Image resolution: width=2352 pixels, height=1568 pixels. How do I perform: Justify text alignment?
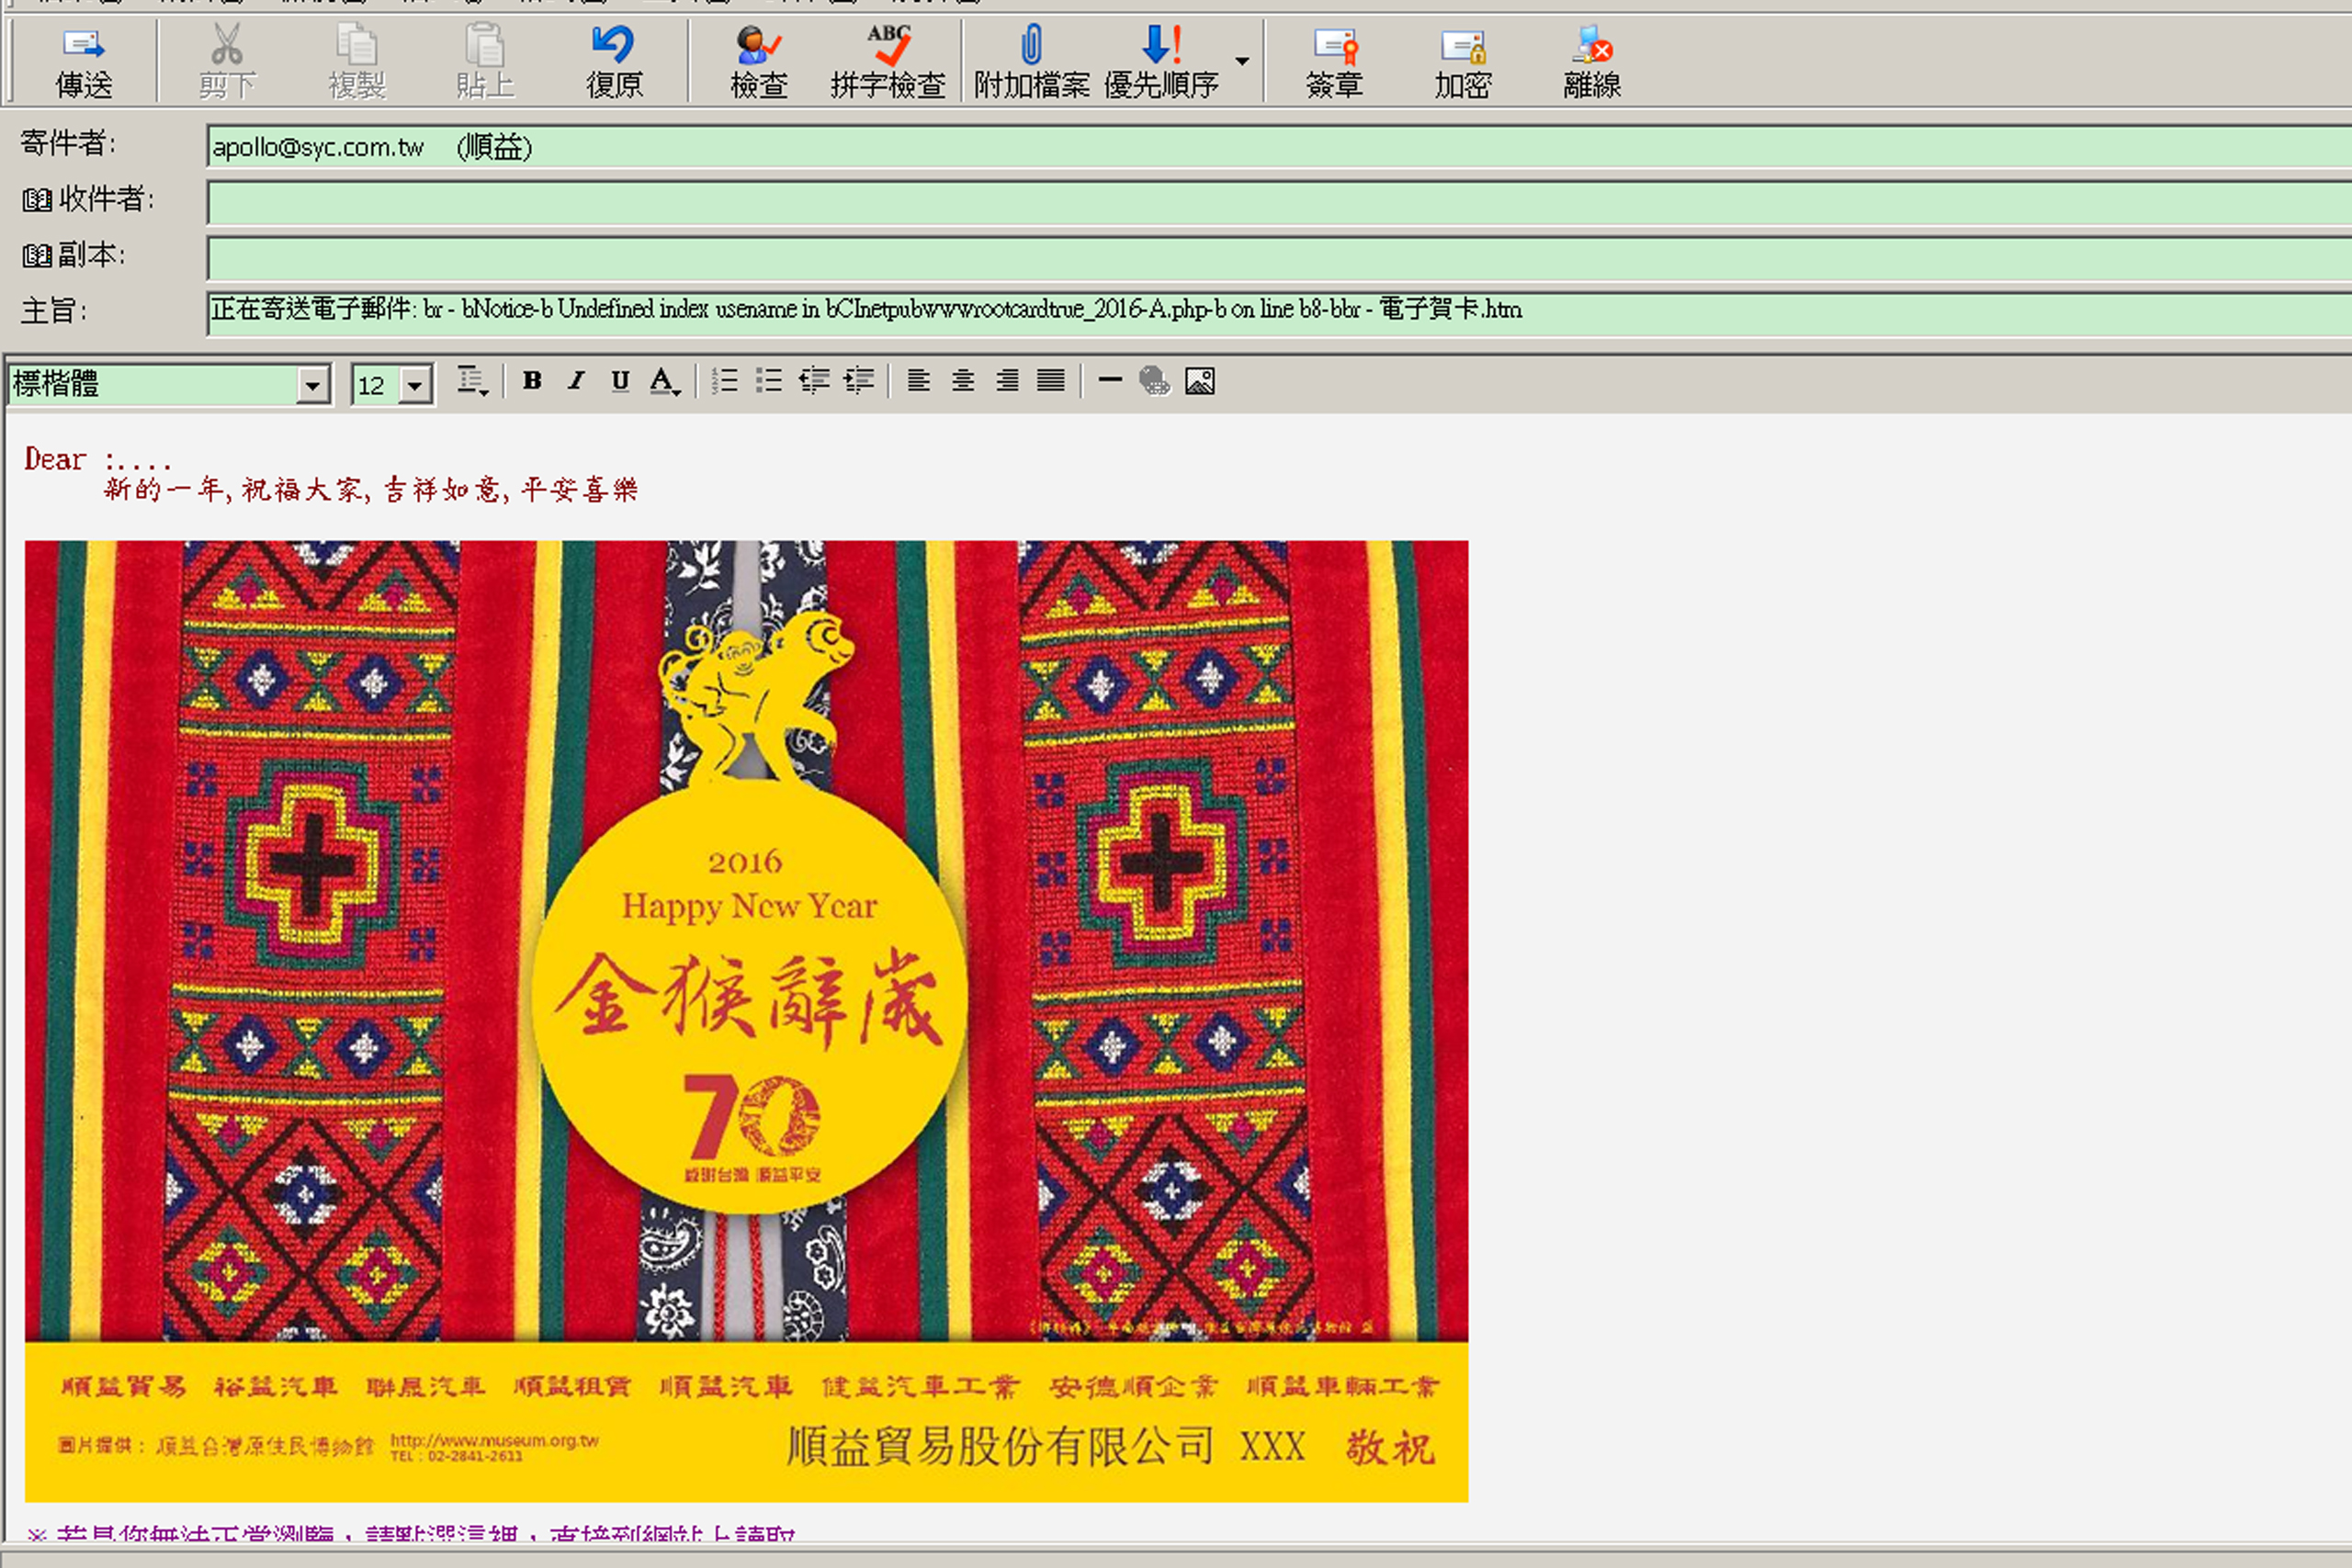1051,381
